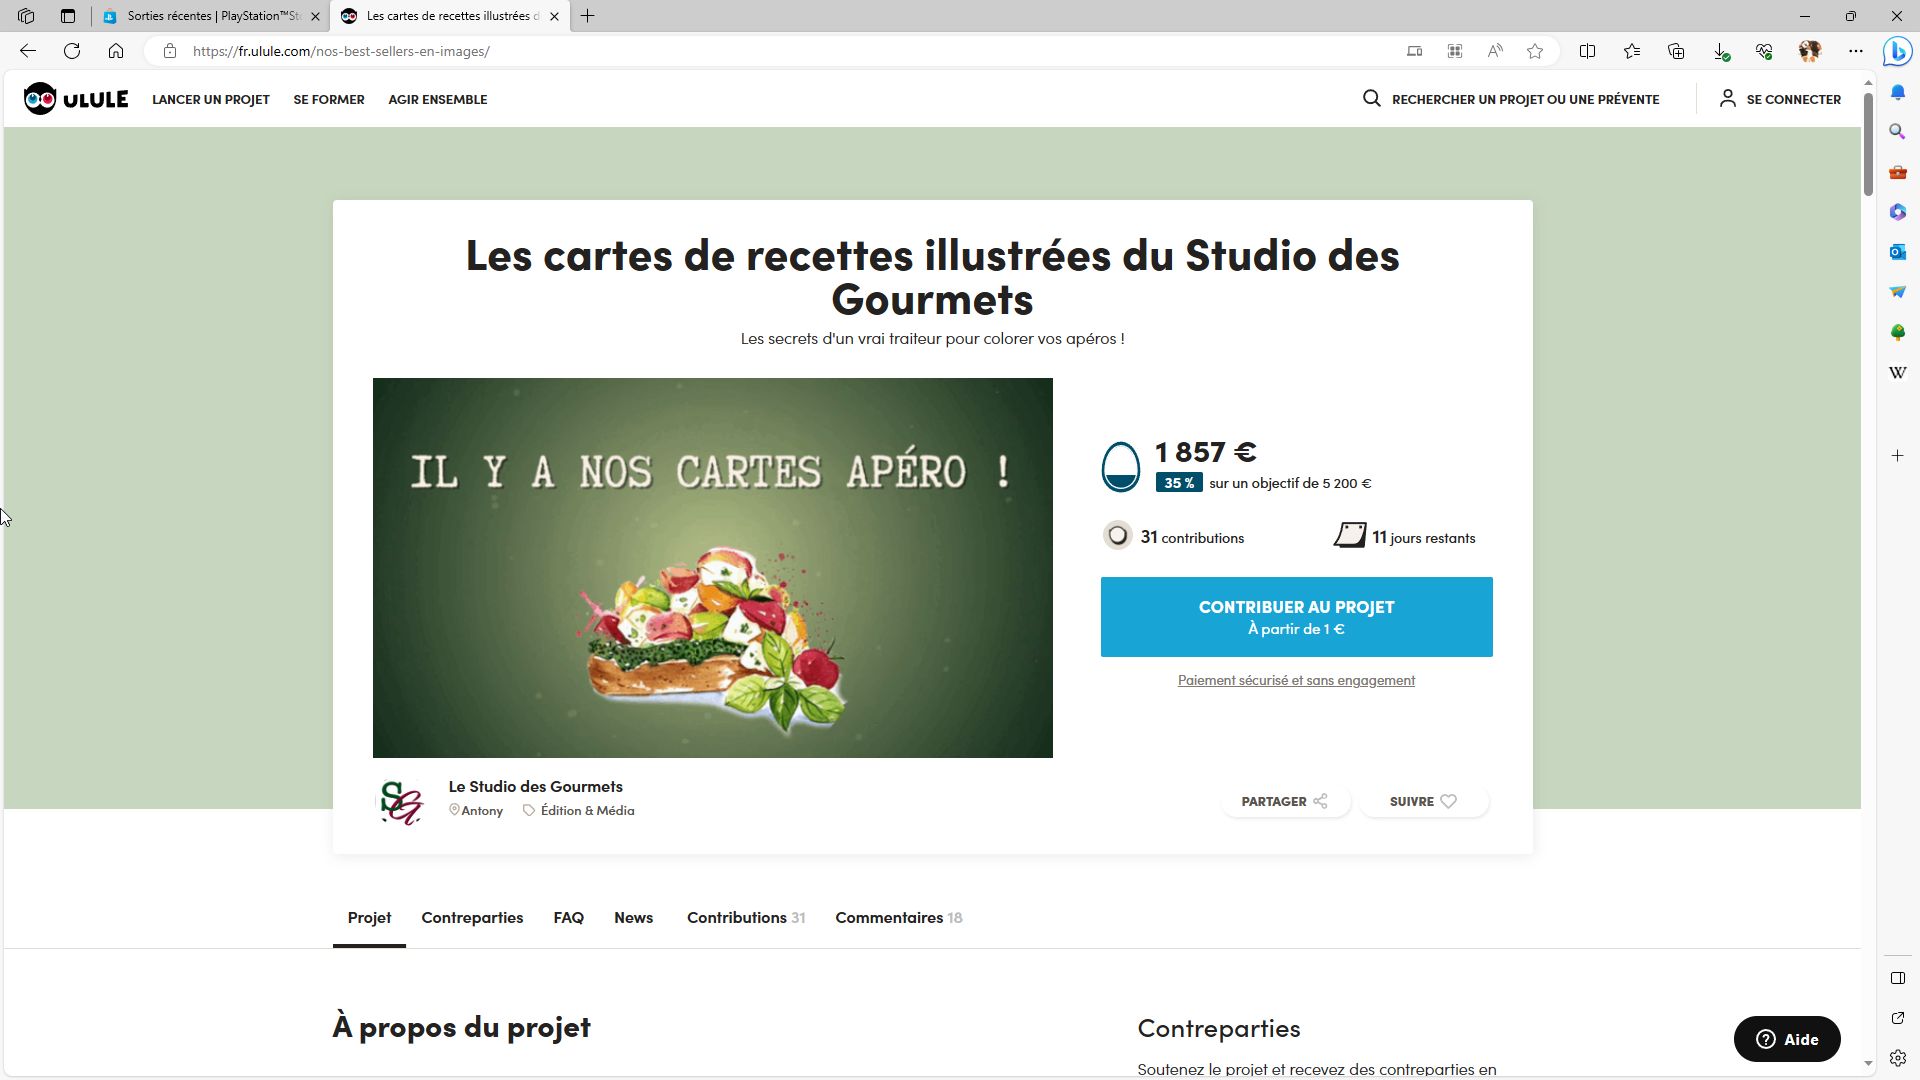Screen dimensions: 1920x1080
Task: Click Contribuer au projet button
Action: click(x=1297, y=617)
